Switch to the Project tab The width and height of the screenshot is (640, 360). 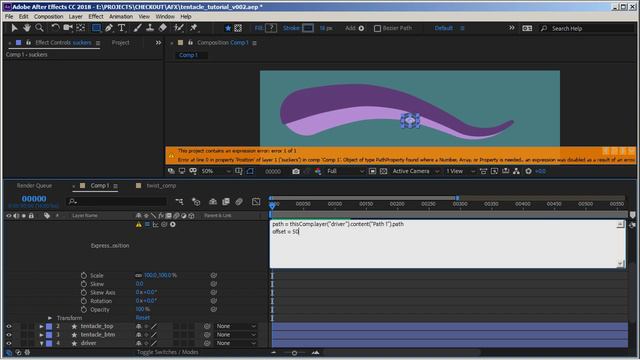121,42
